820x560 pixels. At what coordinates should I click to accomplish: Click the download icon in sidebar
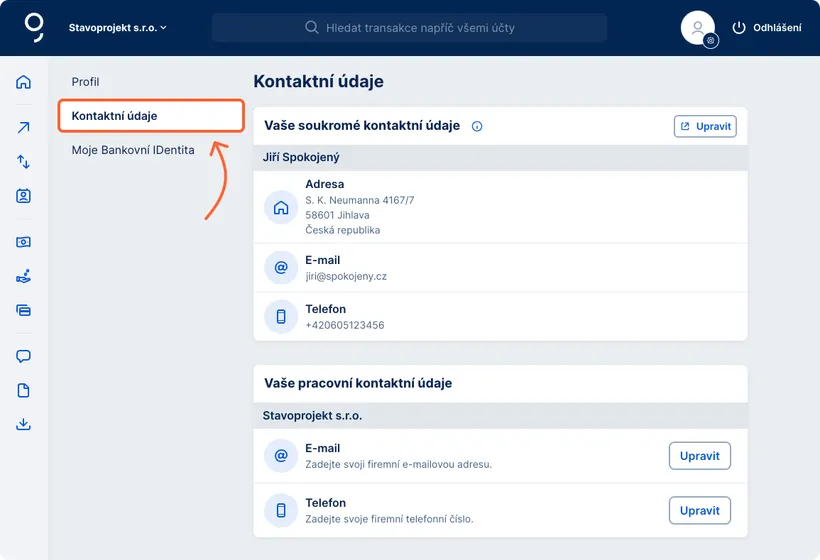click(23, 424)
